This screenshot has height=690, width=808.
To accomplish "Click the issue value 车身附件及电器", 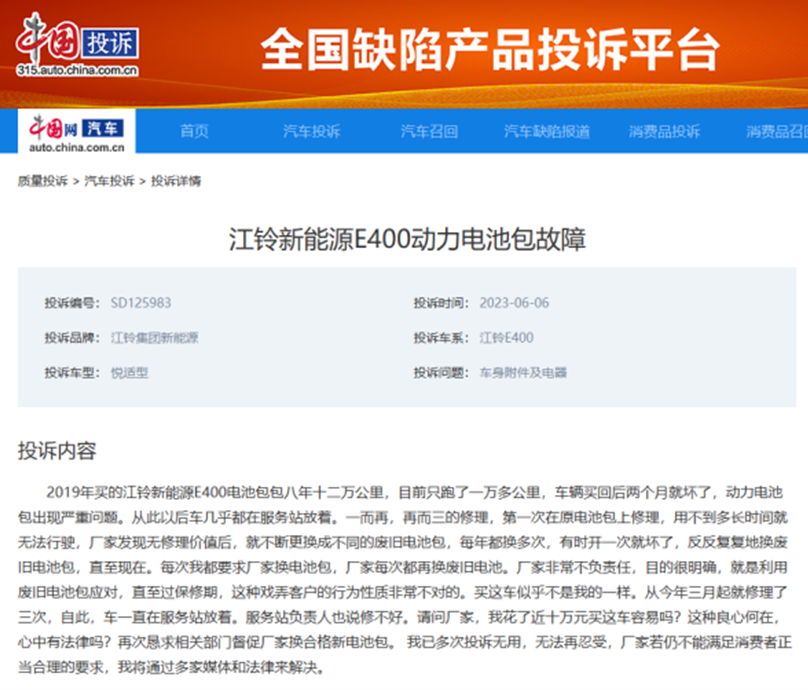I will [523, 373].
